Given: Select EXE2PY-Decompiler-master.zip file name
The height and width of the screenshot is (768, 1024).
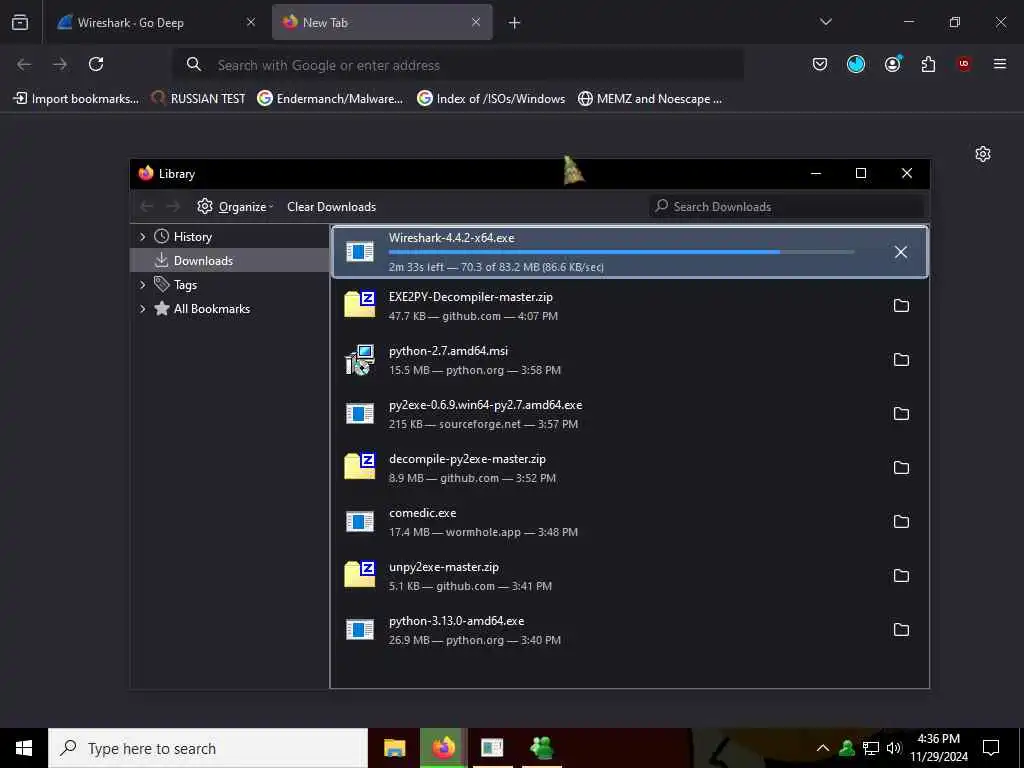Looking at the screenshot, I should click(471, 296).
